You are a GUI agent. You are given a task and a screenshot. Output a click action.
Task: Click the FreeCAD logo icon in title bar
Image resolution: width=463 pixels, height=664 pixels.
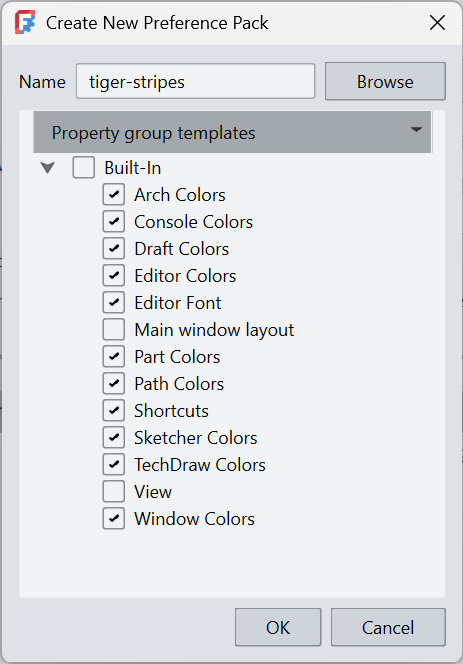click(25, 23)
